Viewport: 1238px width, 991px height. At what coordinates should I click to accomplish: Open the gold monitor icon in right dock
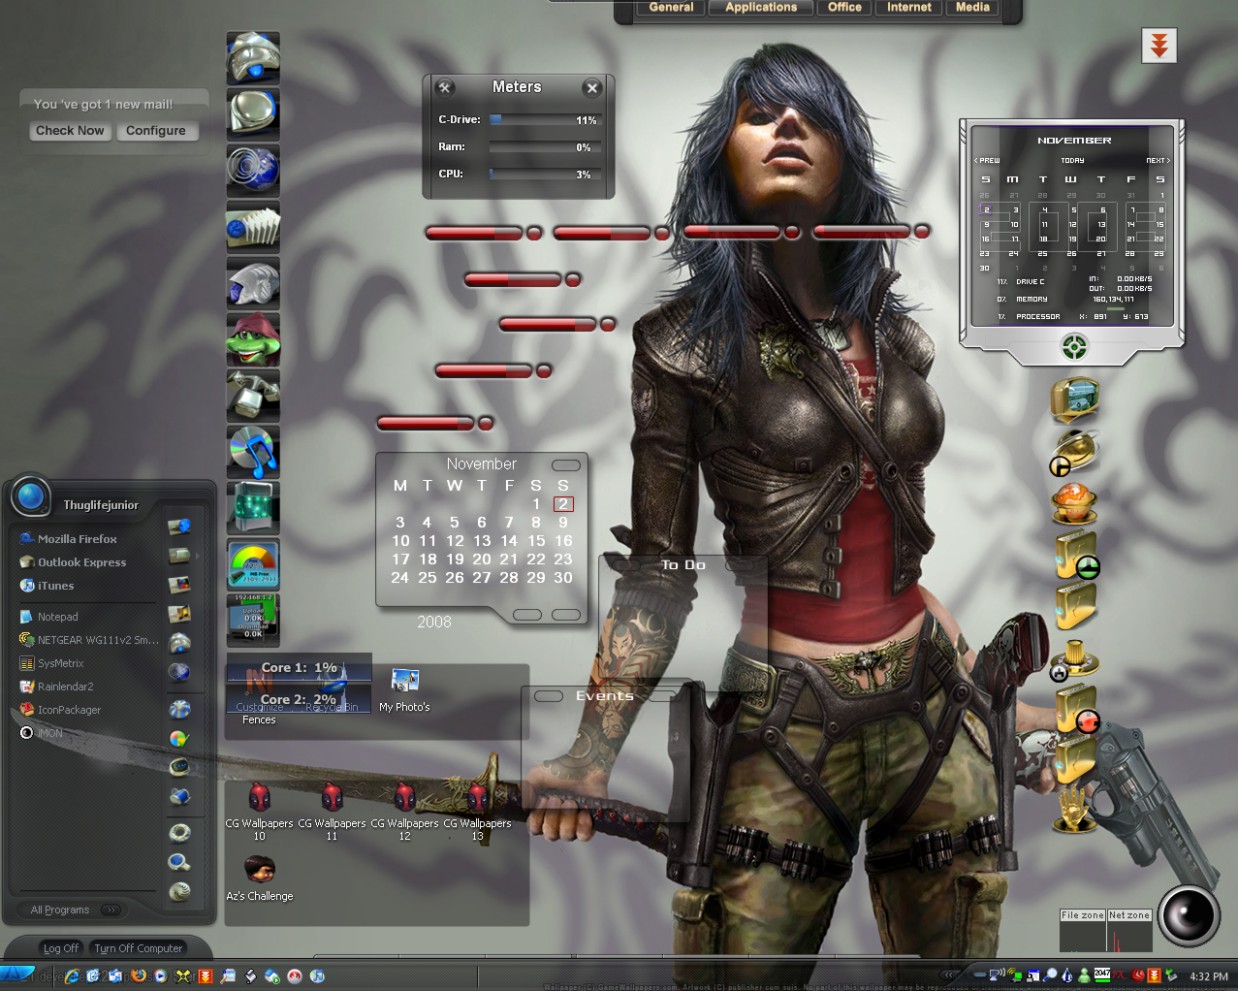tap(1075, 399)
